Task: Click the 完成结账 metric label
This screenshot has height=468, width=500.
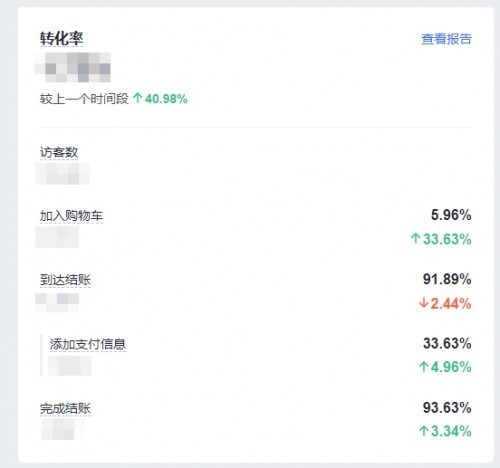Action: 65,409
